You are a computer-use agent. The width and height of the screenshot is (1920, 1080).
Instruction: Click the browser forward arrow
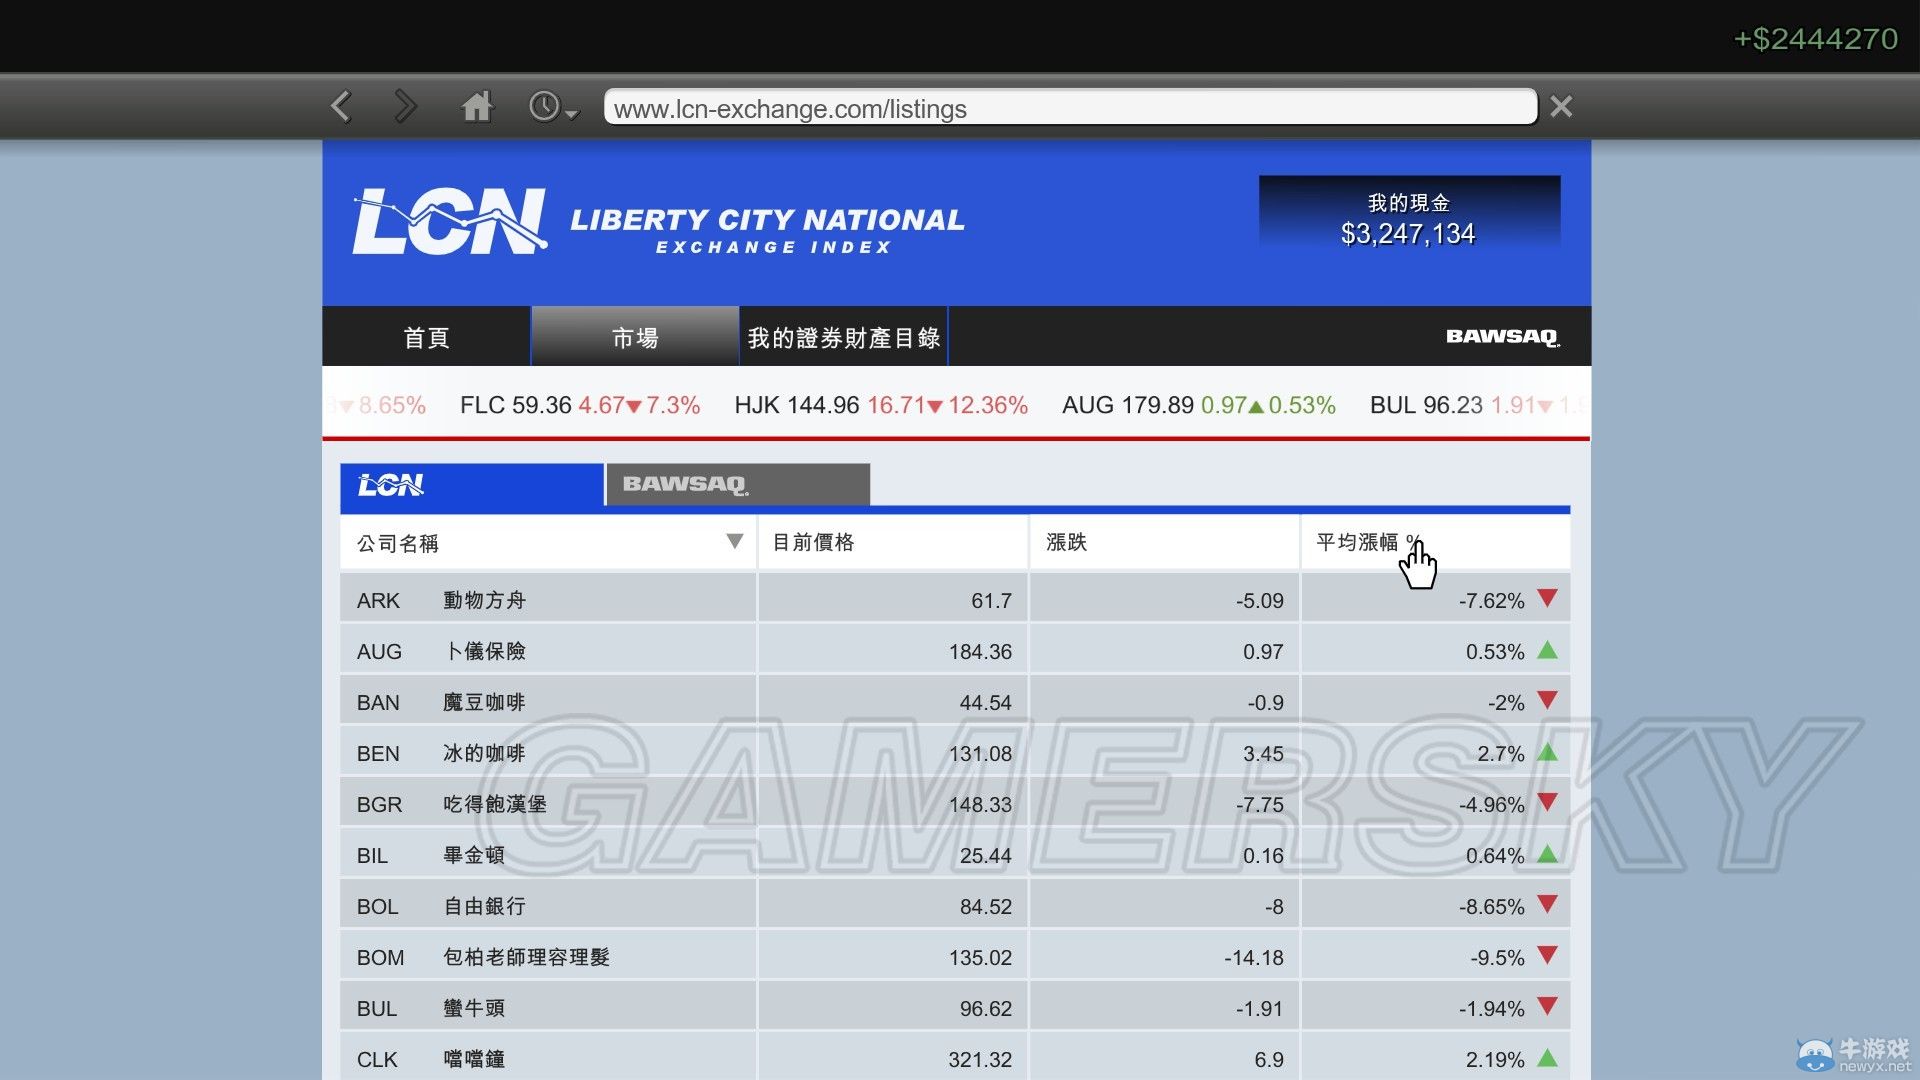tap(405, 106)
